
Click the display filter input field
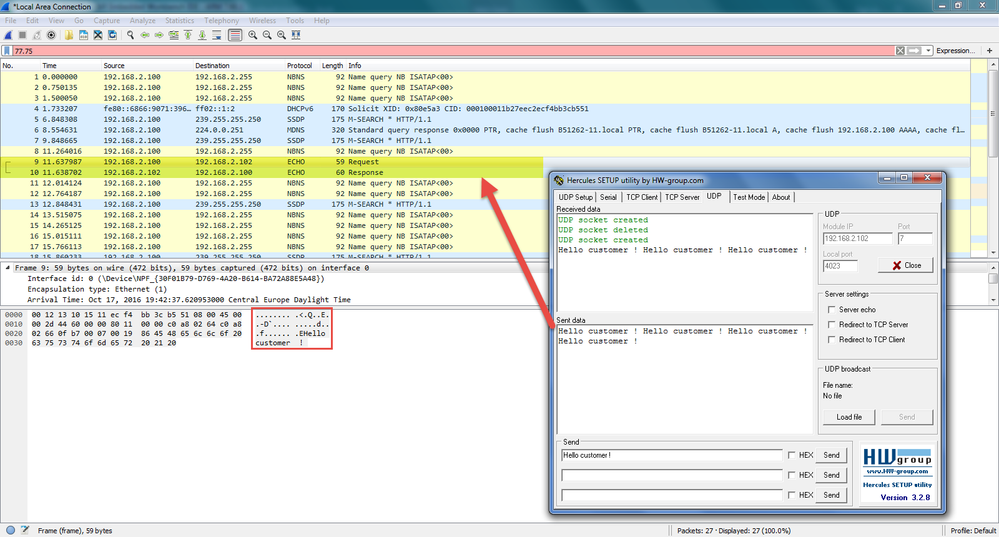[454, 50]
